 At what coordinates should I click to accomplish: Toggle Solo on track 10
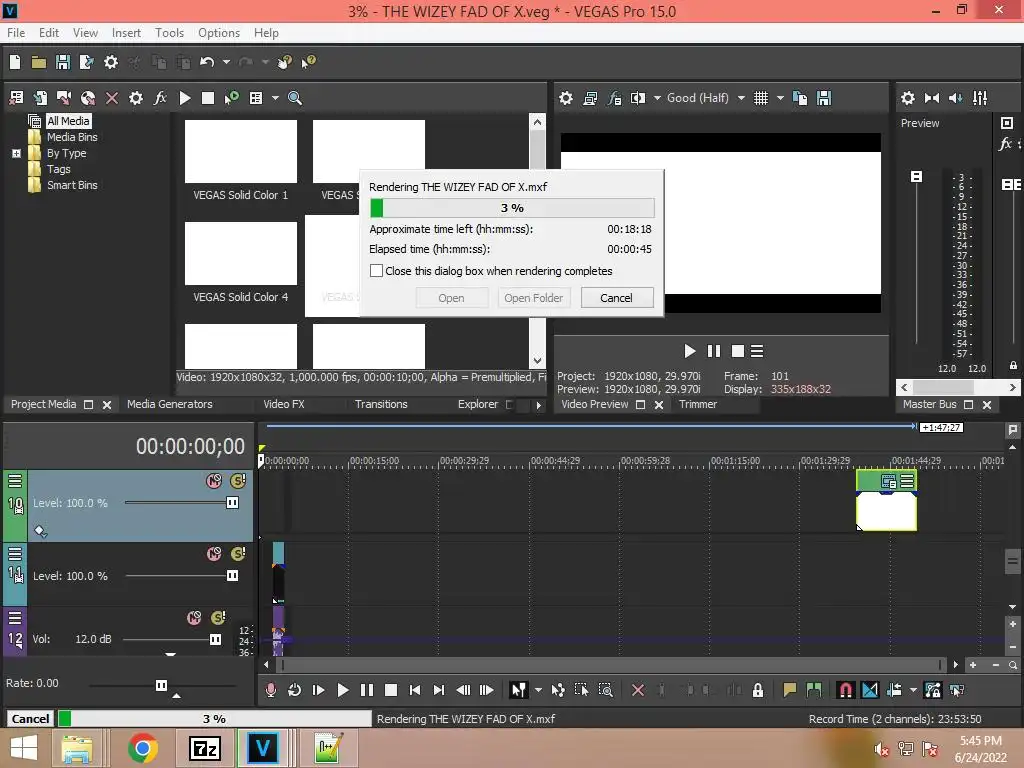point(238,481)
